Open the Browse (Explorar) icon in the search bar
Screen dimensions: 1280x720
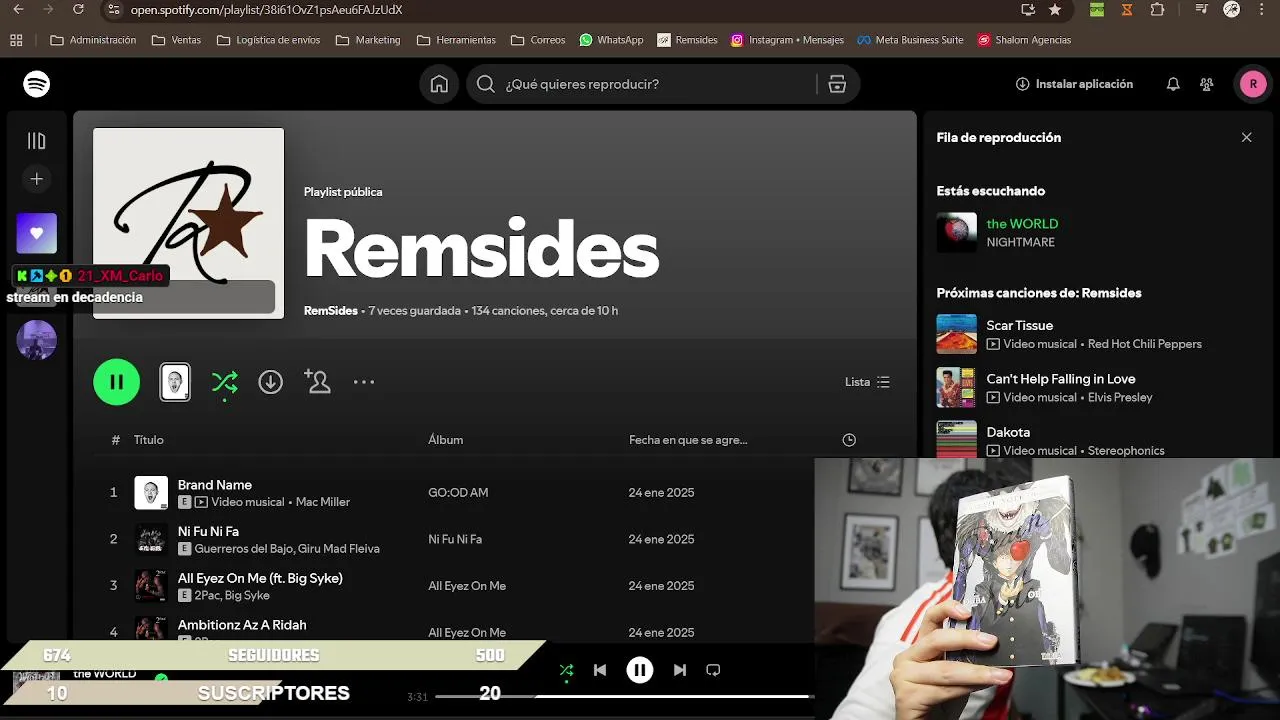[837, 84]
